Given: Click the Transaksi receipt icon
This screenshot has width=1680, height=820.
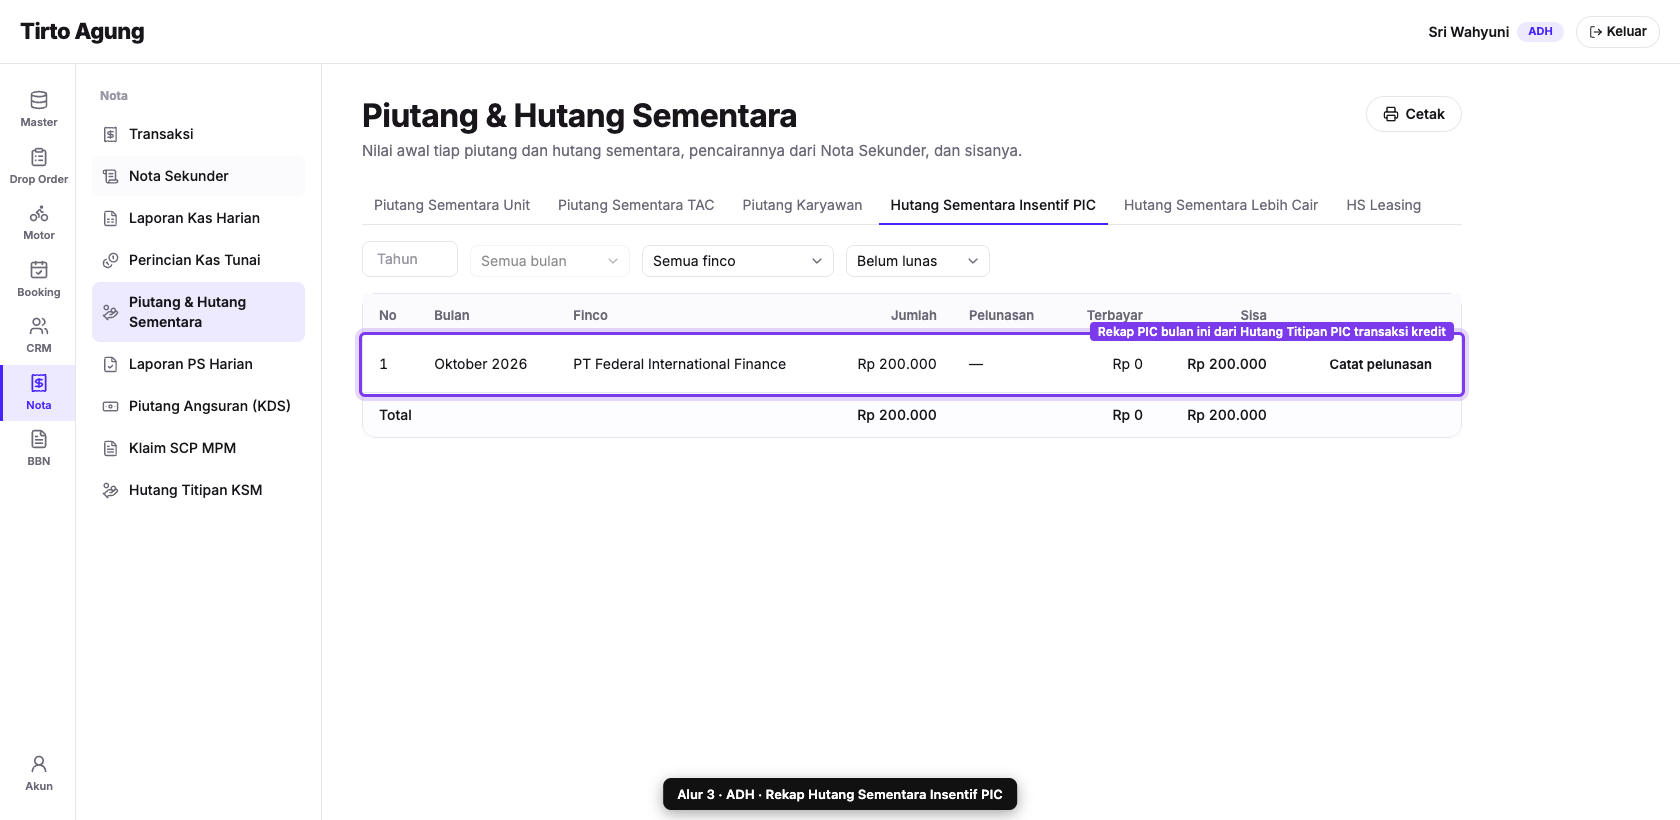Looking at the screenshot, I should 111,134.
